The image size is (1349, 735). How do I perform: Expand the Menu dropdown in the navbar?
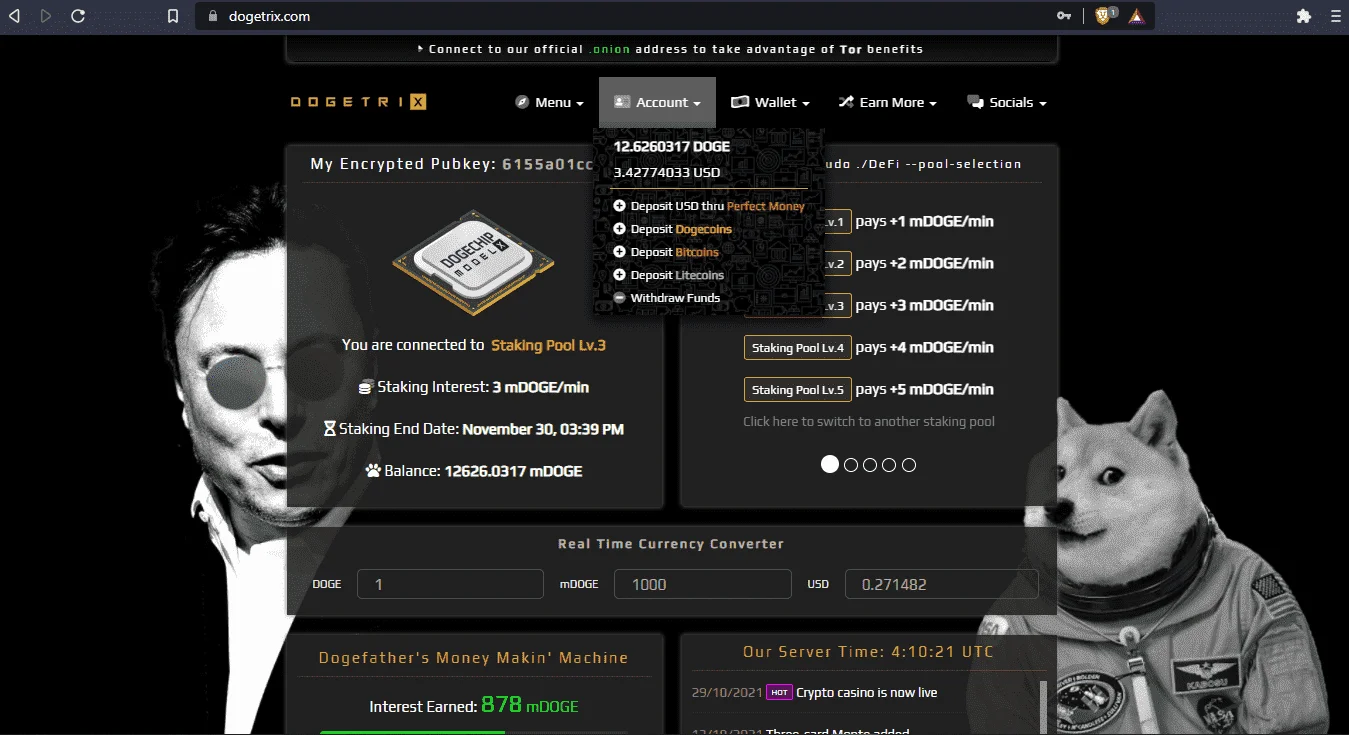coord(550,102)
